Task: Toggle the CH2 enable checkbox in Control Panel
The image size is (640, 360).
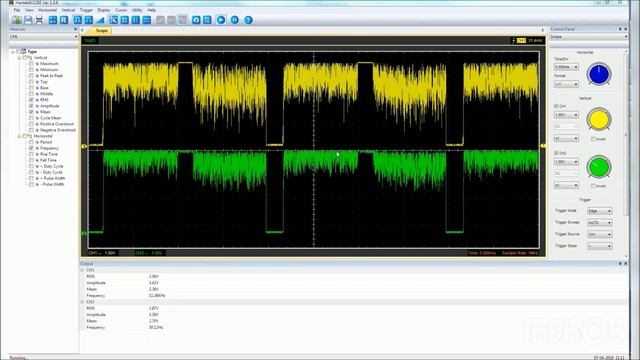Action: tap(556, 153)
